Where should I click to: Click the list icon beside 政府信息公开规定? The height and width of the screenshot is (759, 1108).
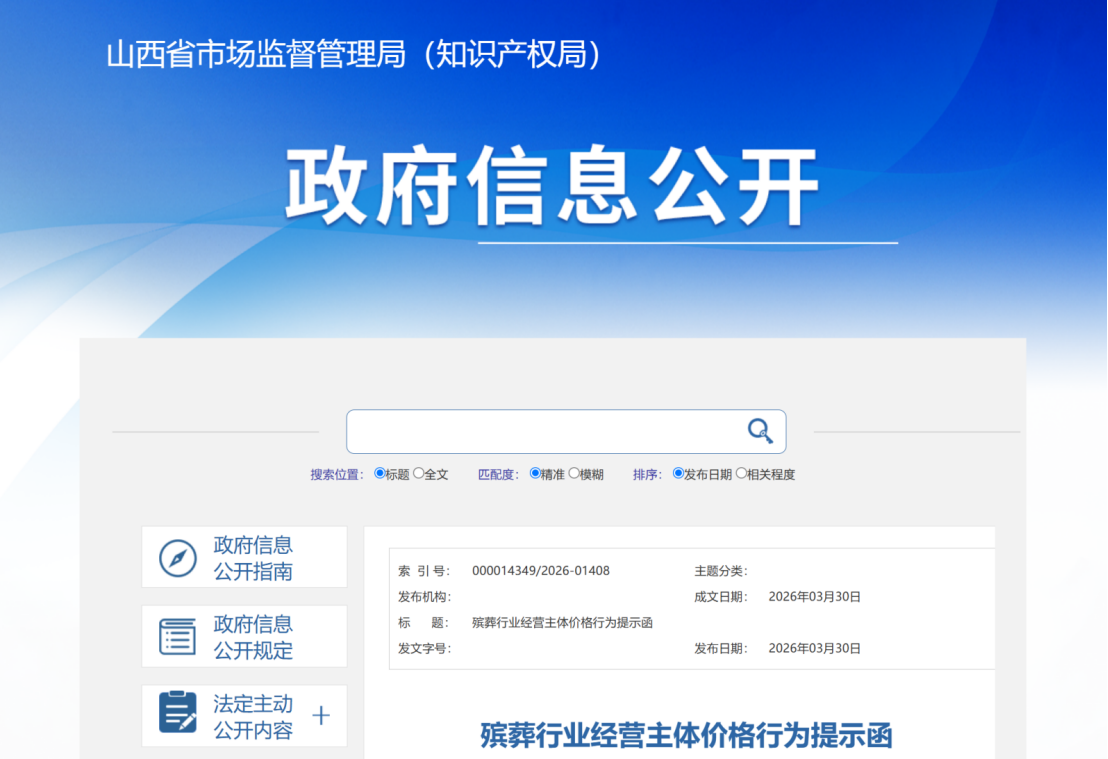[178, 637]
